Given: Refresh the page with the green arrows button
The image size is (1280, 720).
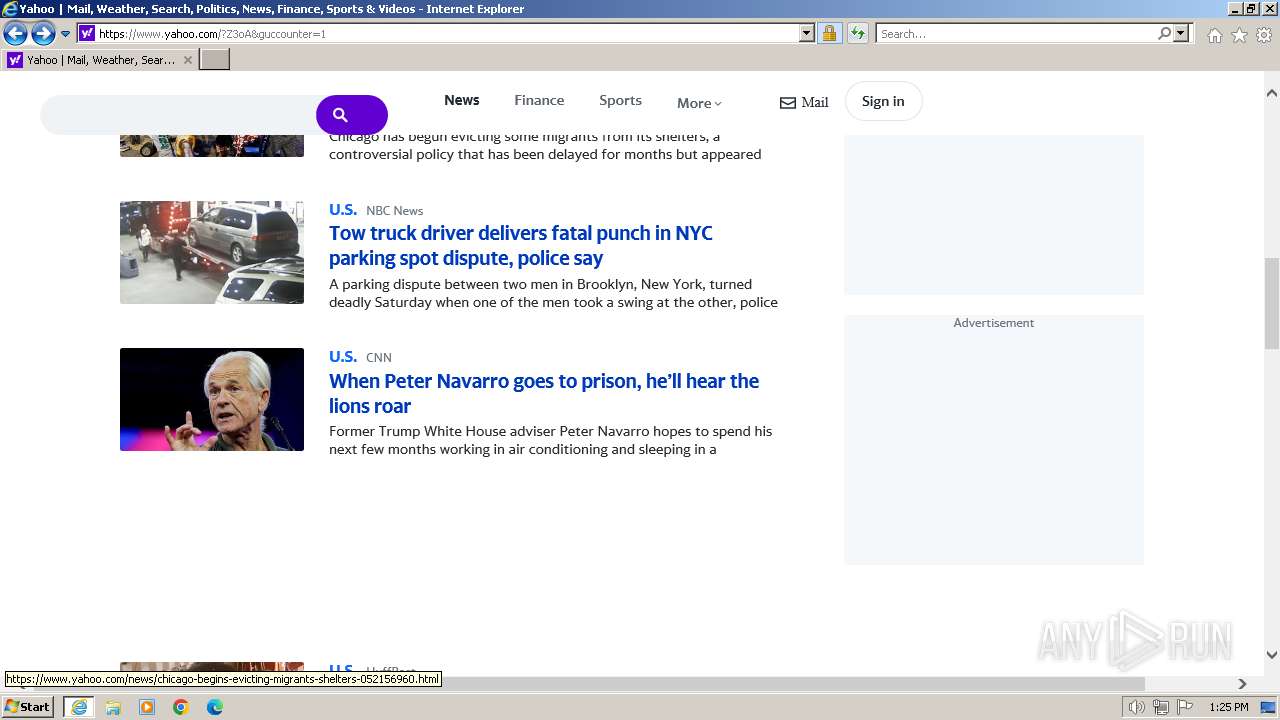Looking at the screenshot, I should (858, 33).
